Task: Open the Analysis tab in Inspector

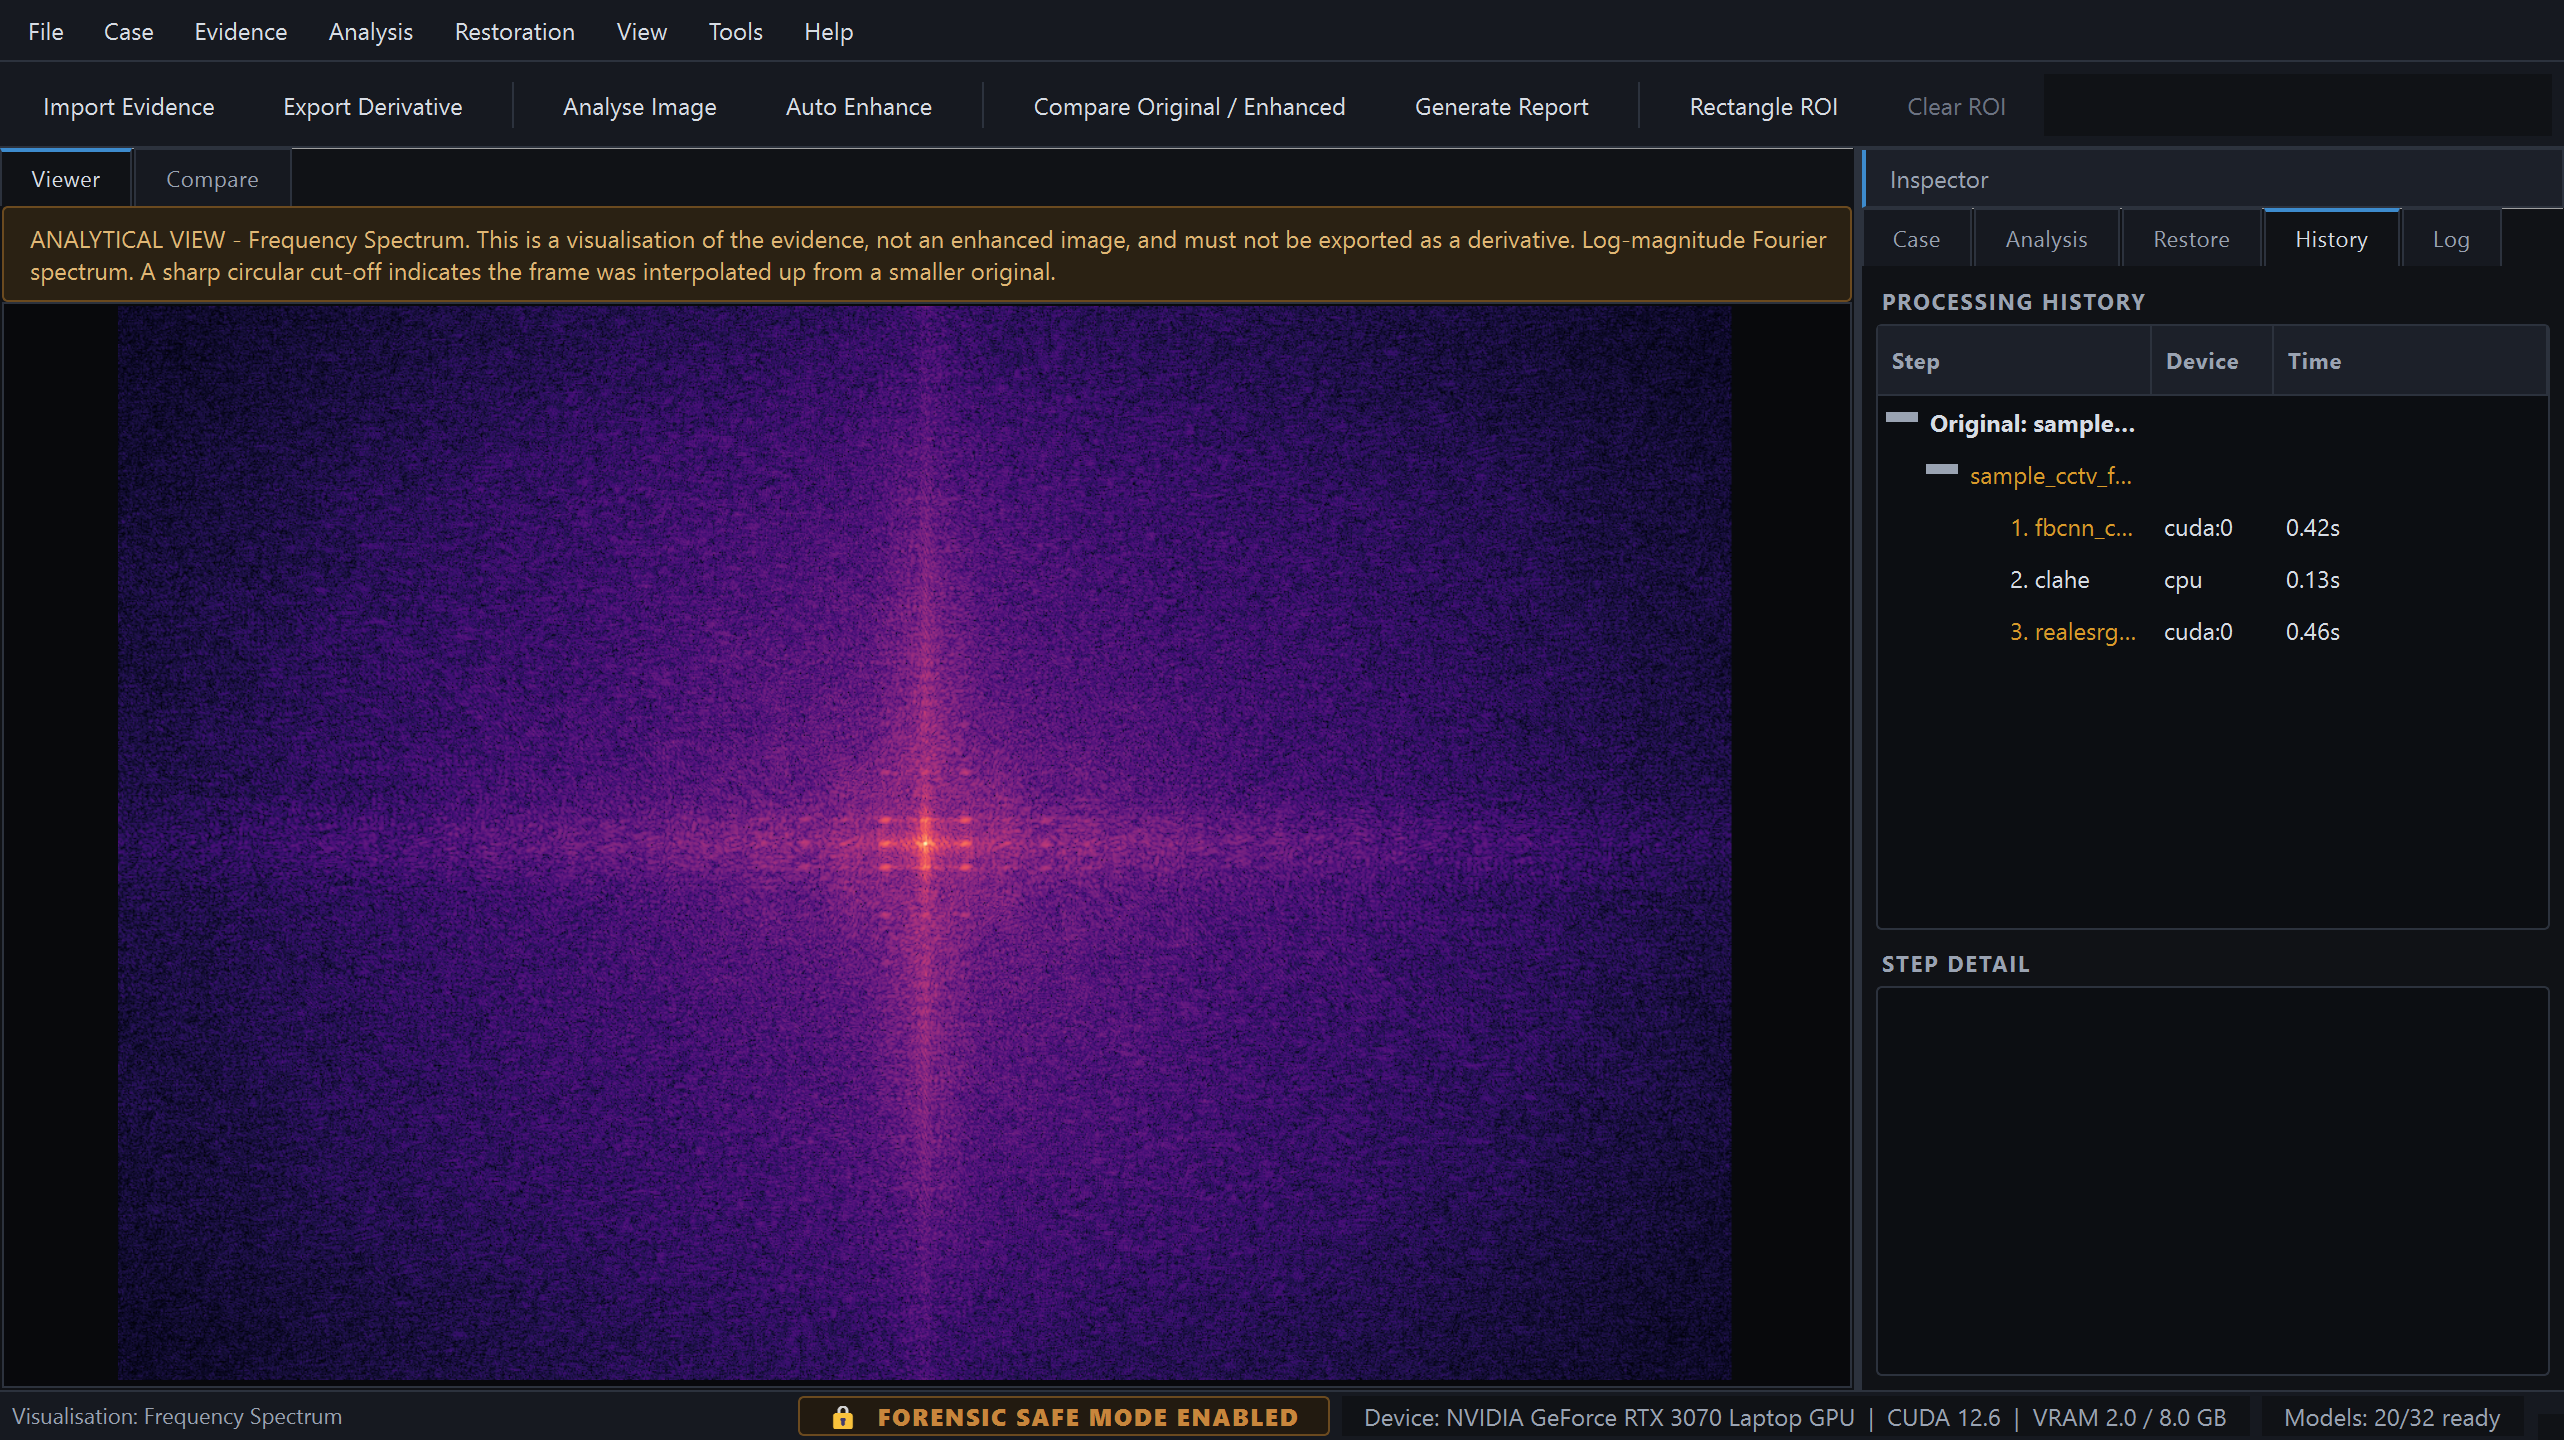Action: click(x=2046, y=239)
